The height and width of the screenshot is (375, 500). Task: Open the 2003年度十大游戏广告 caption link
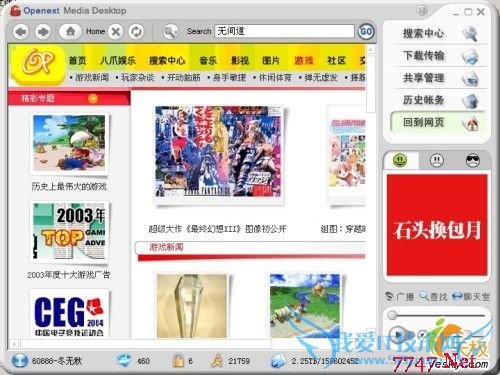coord(69,275)
